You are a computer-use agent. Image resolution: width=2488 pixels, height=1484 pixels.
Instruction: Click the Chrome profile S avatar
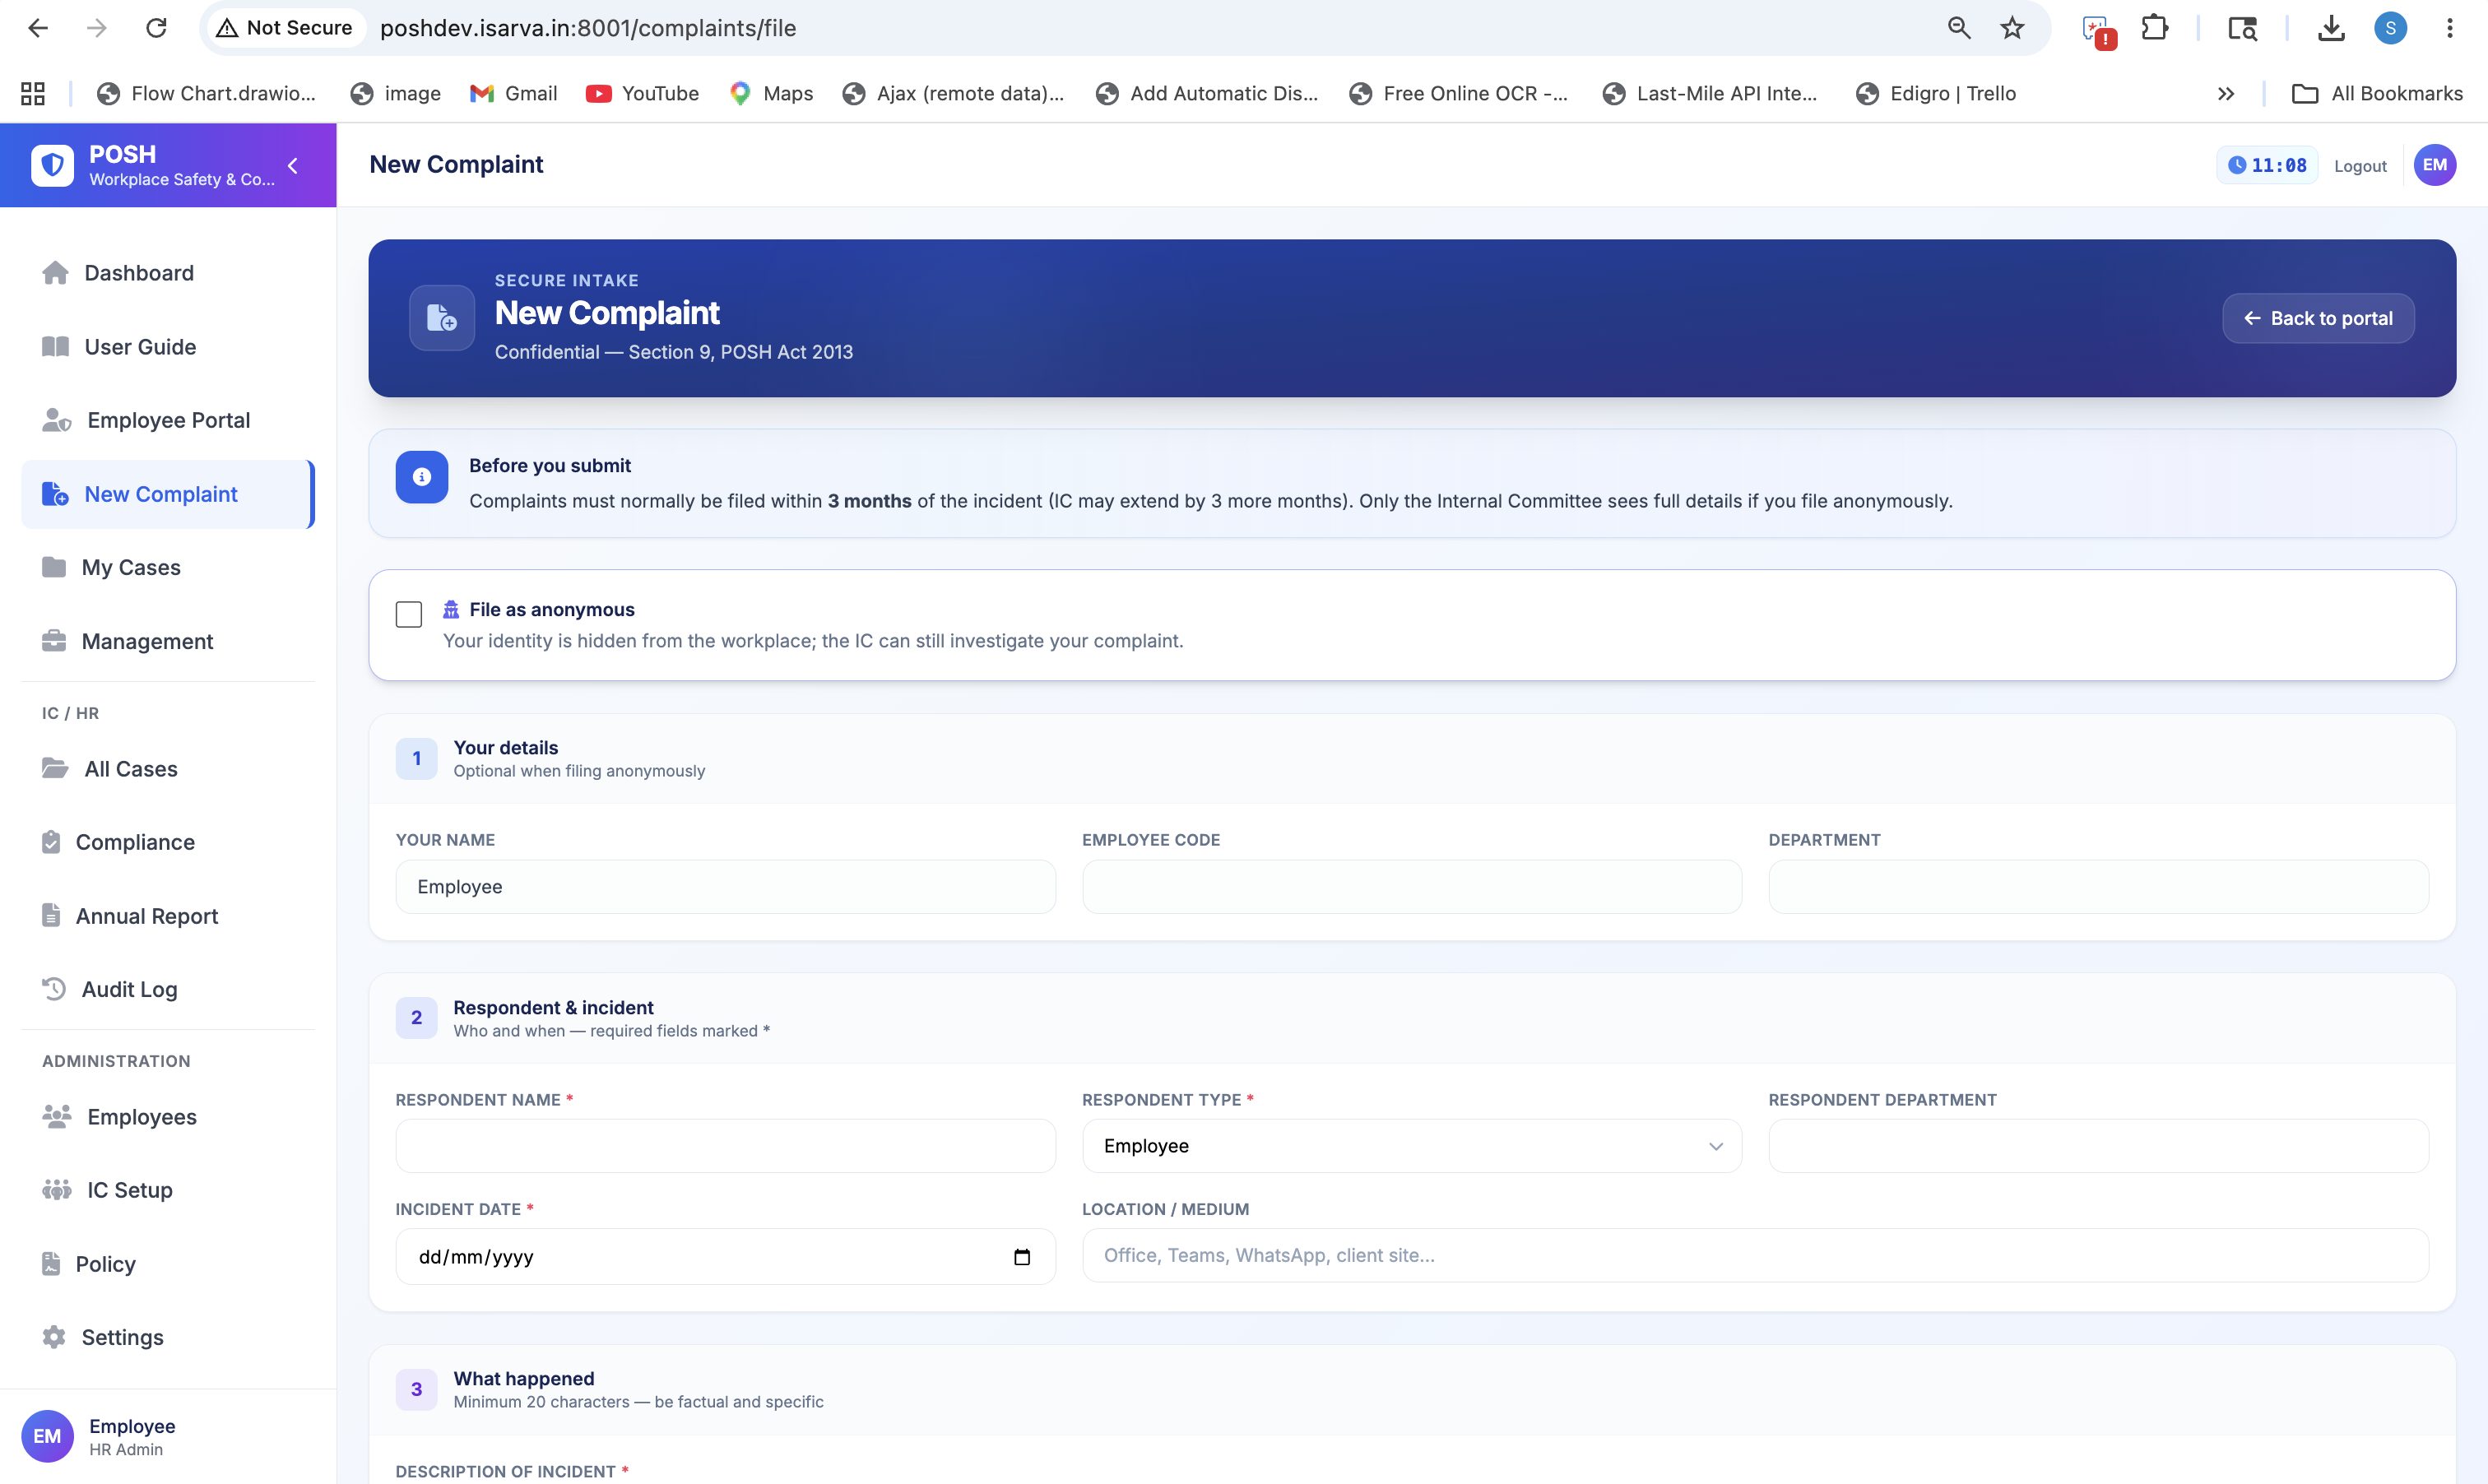click(x=2391, y=28)
